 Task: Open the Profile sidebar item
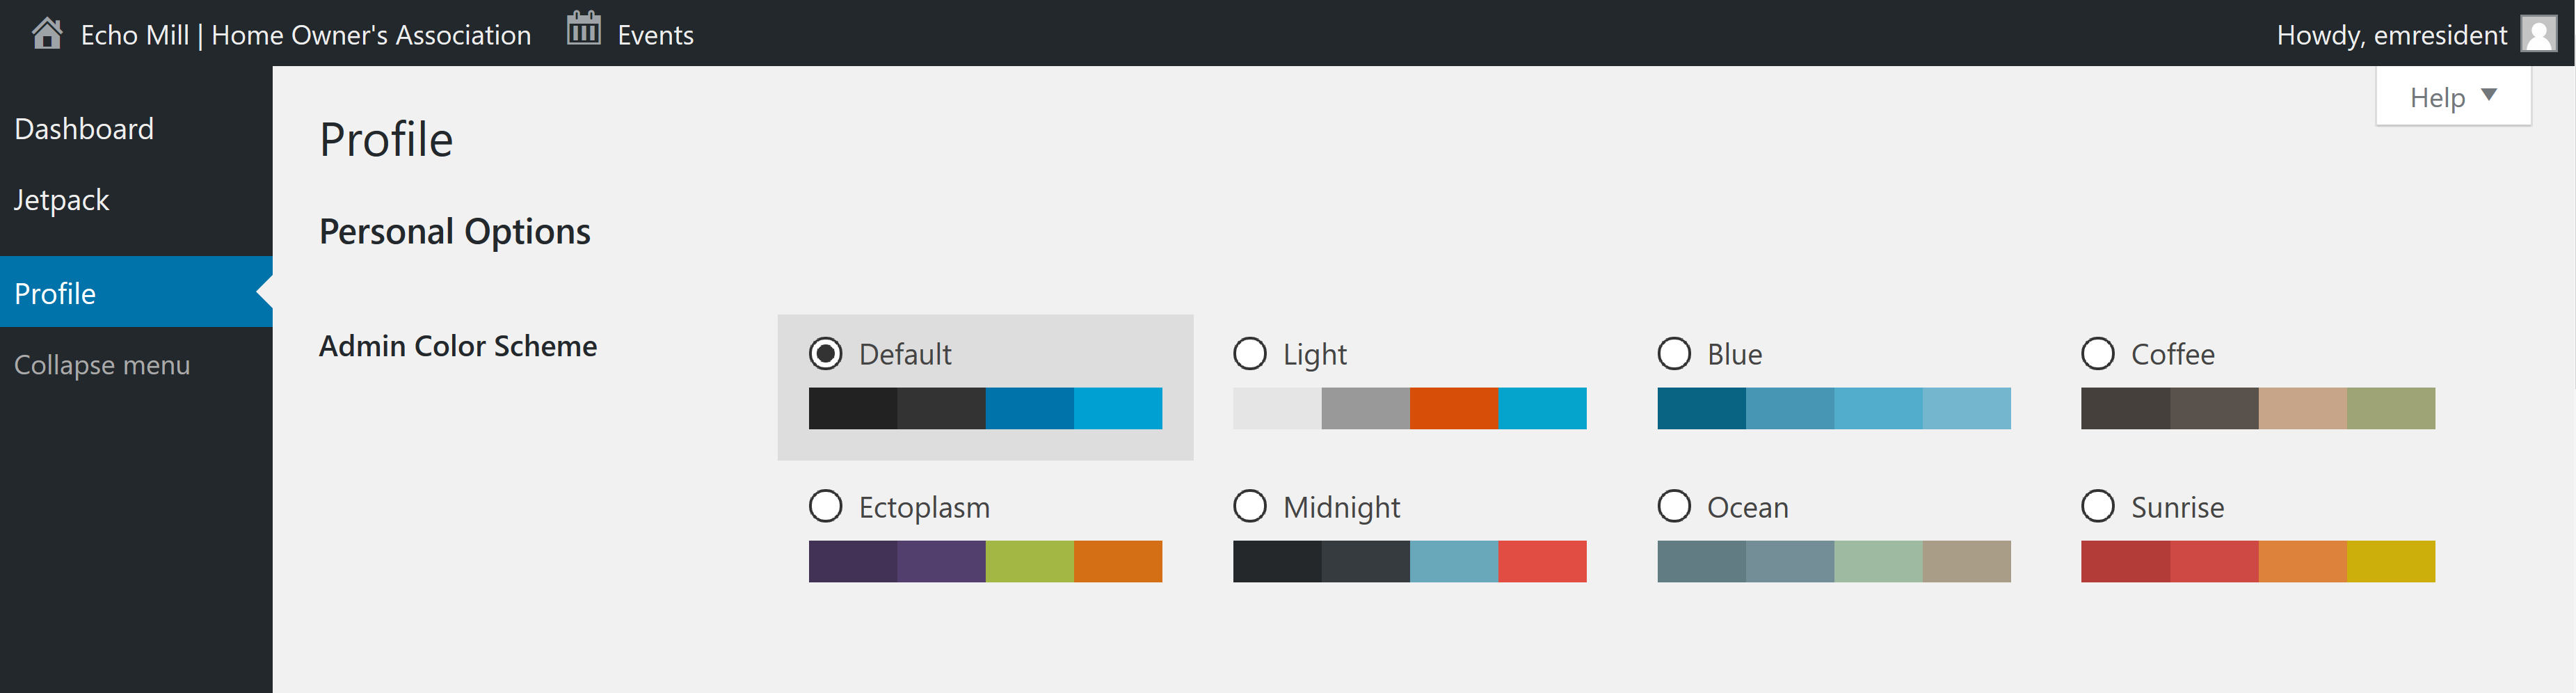point(55,293)
